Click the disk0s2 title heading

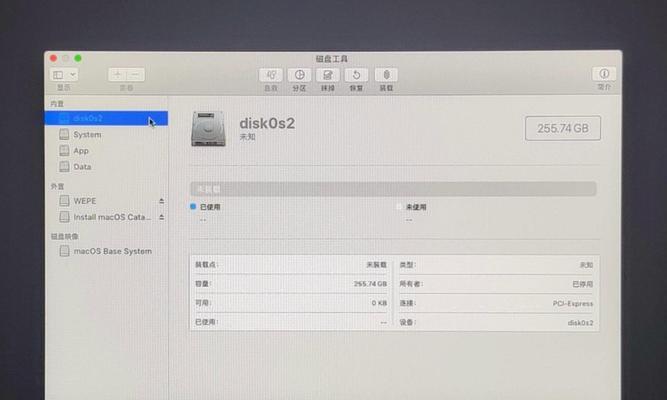pyautogui.click(x=267, y=123)
